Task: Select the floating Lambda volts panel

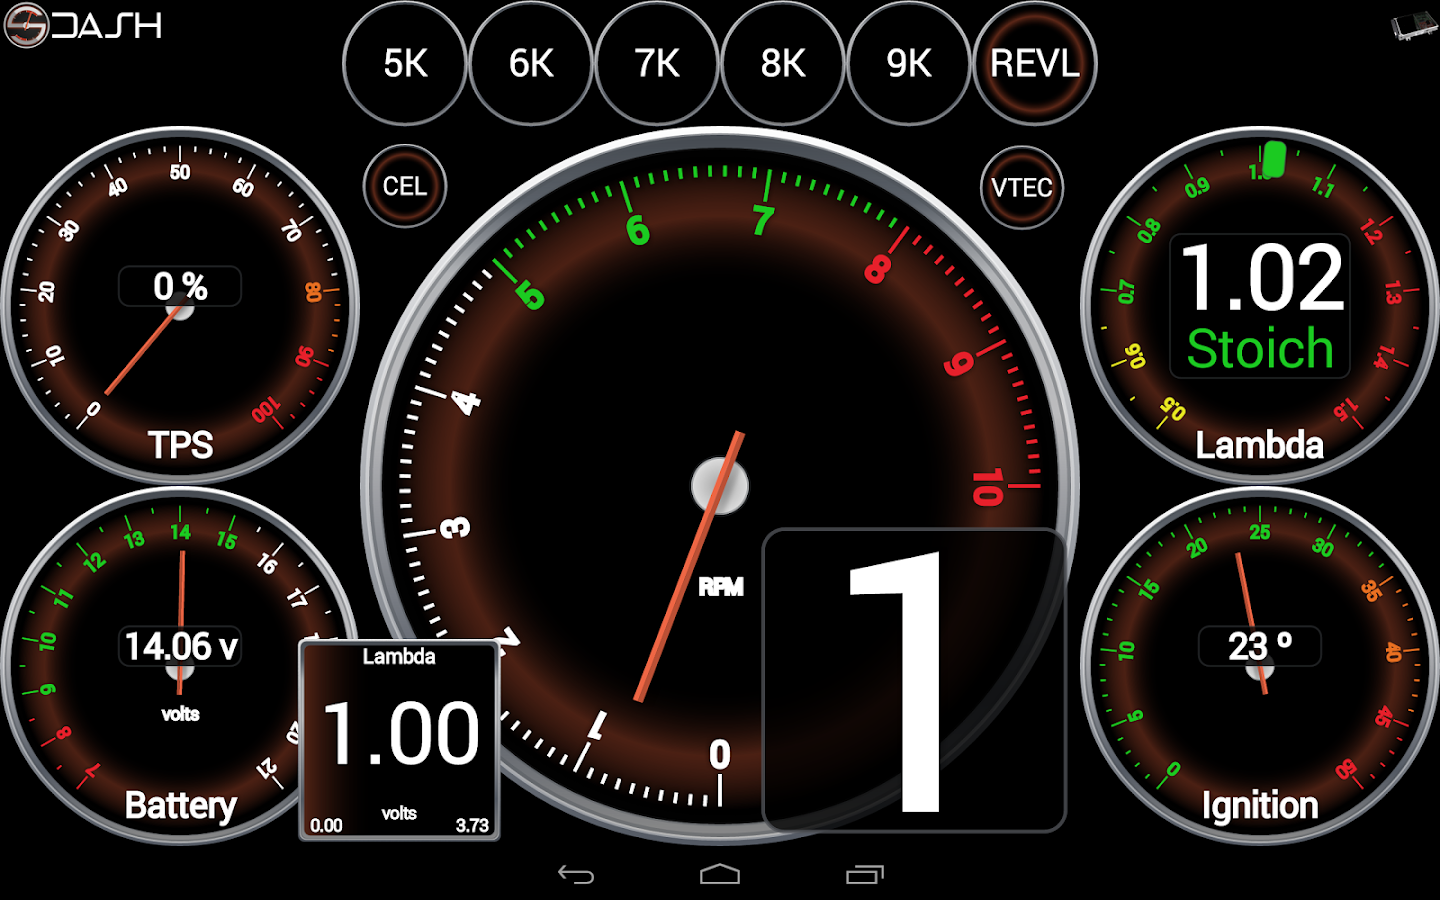Action: point(399,738)
